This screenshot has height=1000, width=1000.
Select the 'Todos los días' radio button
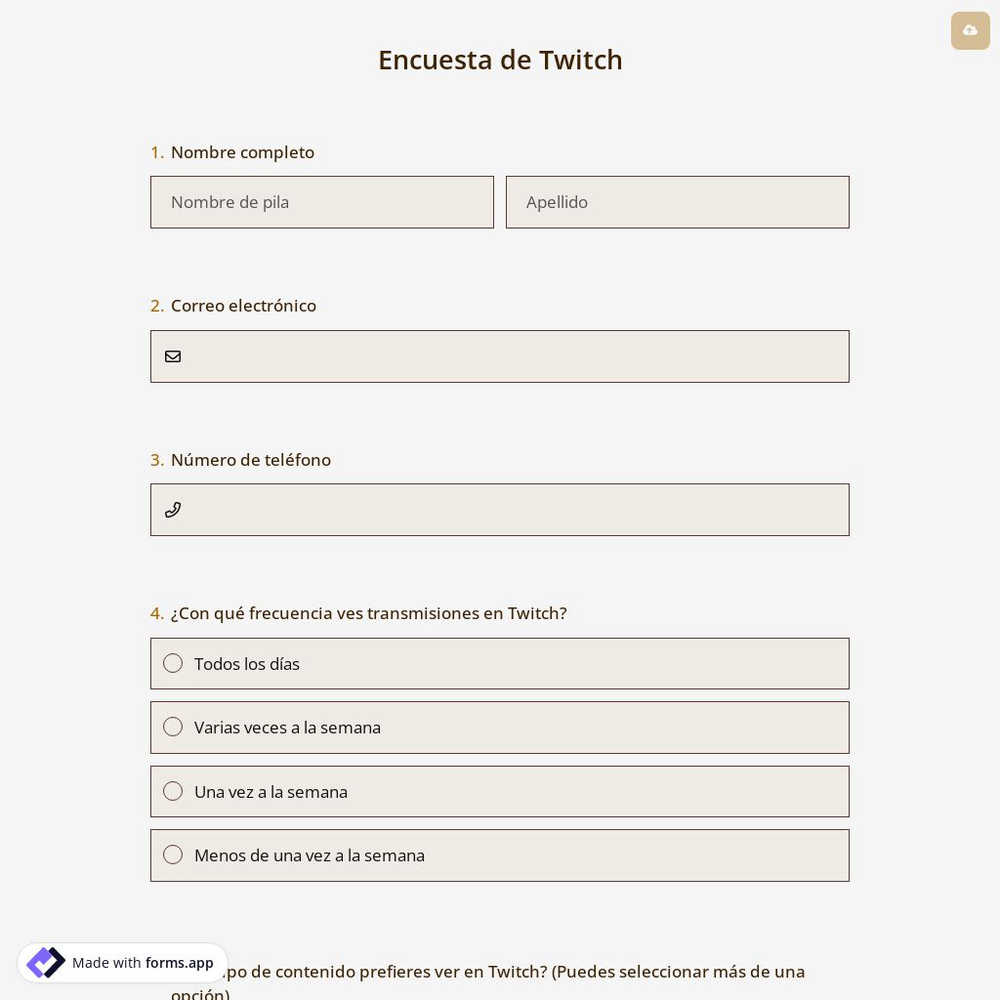coord(173,663)
